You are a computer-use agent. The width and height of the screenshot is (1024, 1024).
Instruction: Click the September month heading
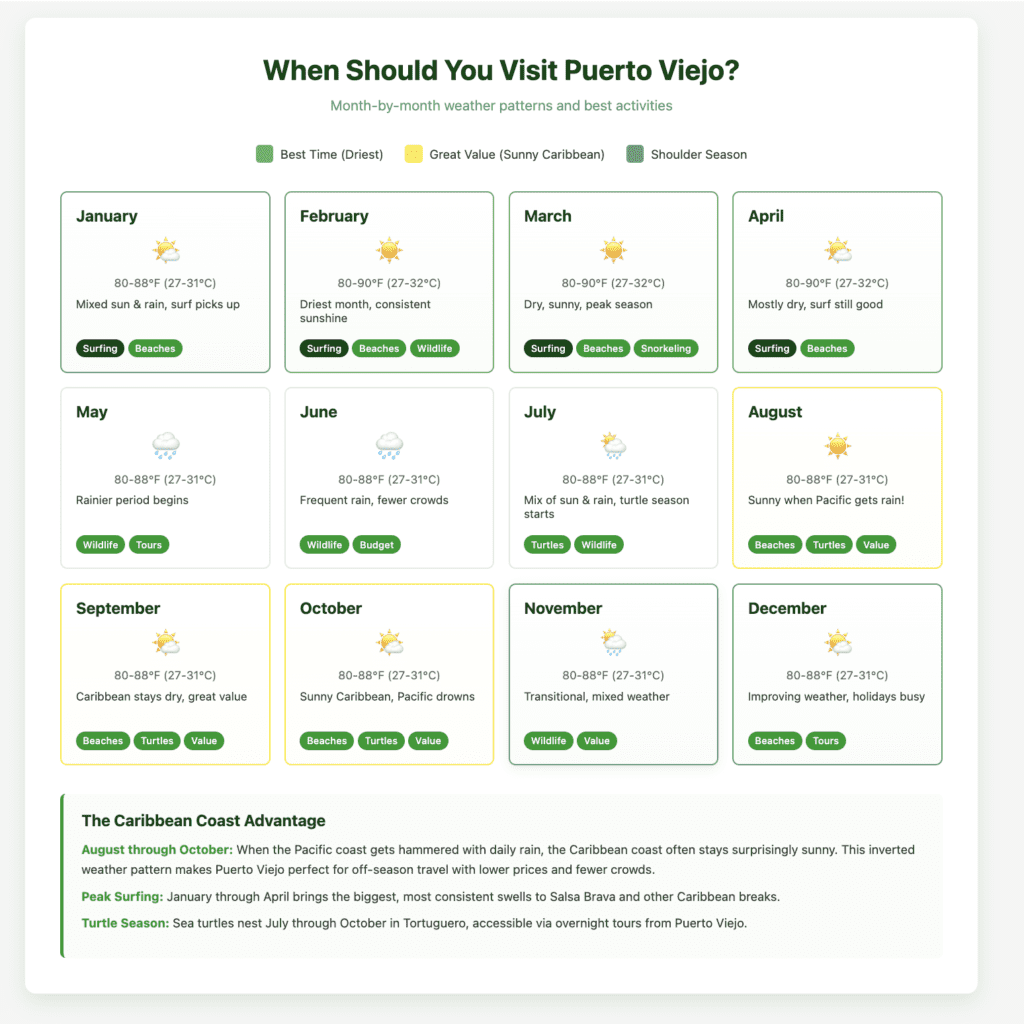tap(117, 608)
